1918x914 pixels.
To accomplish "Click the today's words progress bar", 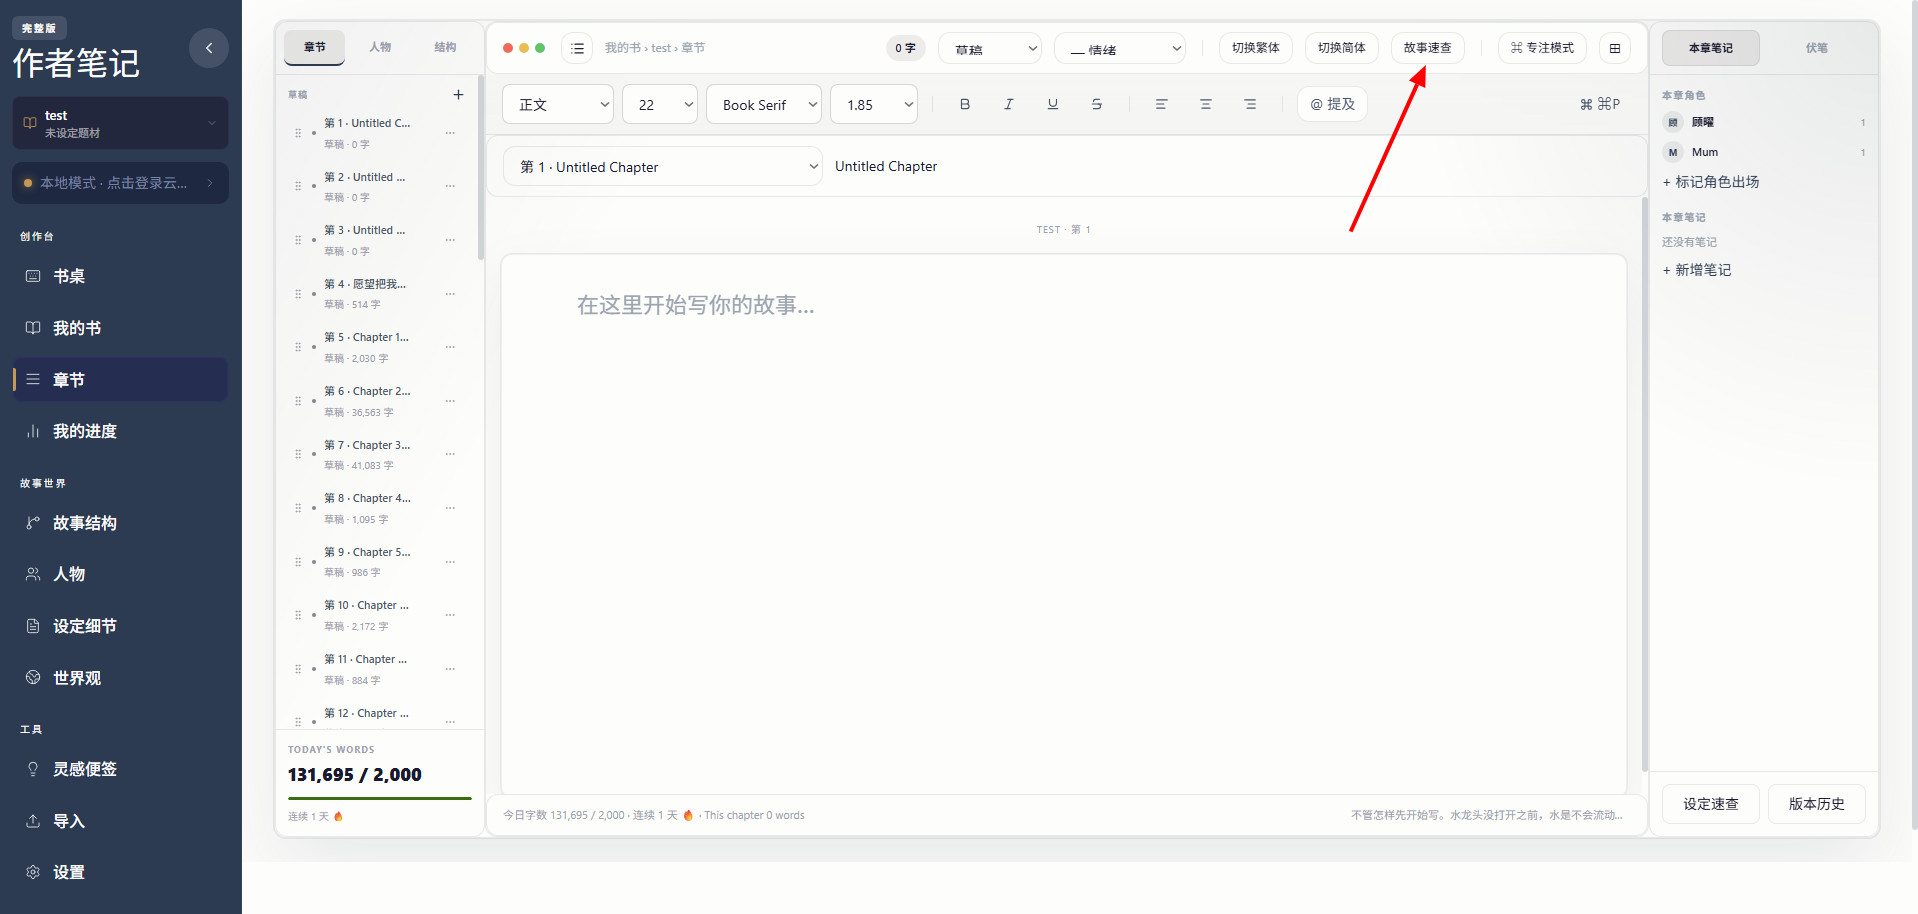I will point(380,798).
